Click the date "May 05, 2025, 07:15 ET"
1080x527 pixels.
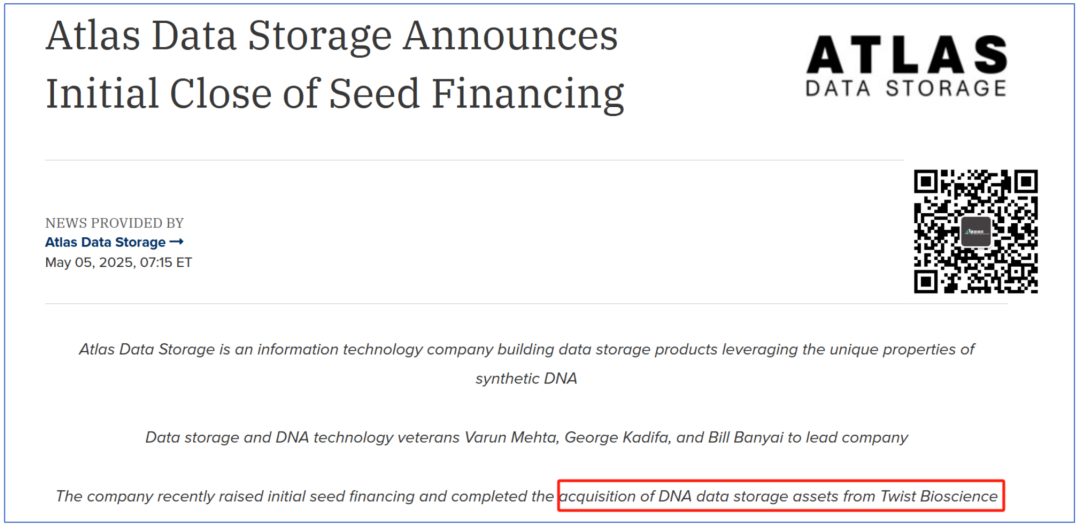(118, 262)
